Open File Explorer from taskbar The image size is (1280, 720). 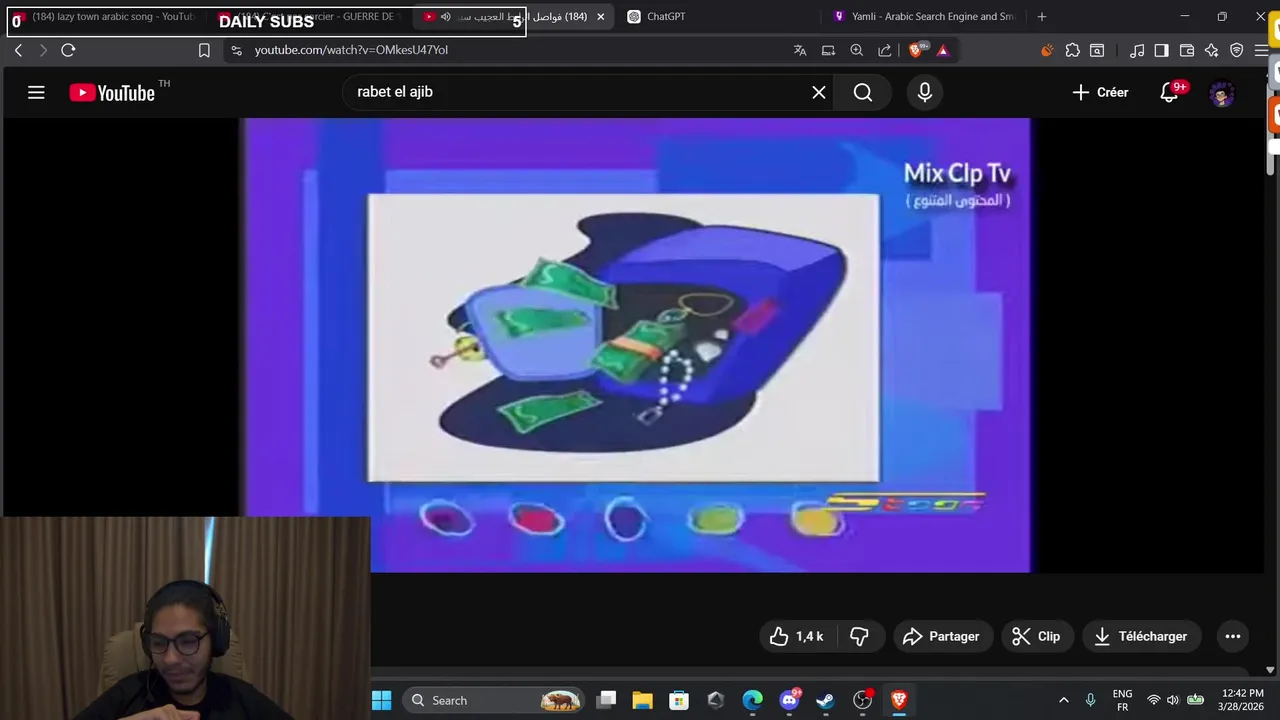click(642, 700)
